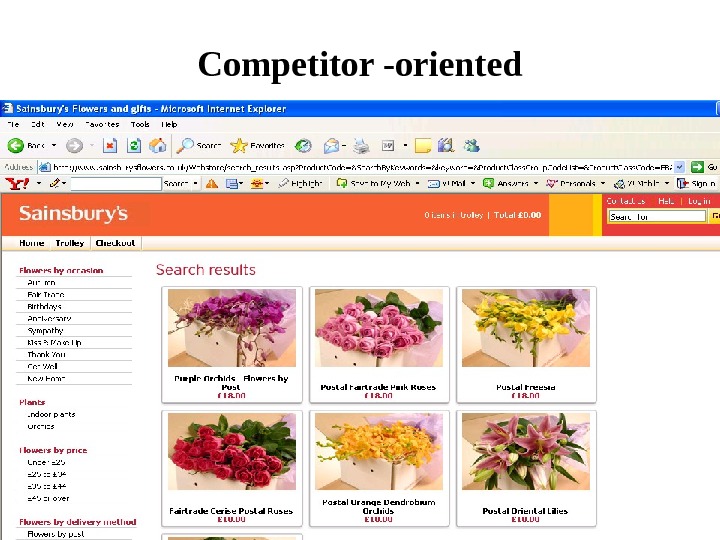Open the File menu
The height and width of the screenshot is (540, 720).
[13, 124]
